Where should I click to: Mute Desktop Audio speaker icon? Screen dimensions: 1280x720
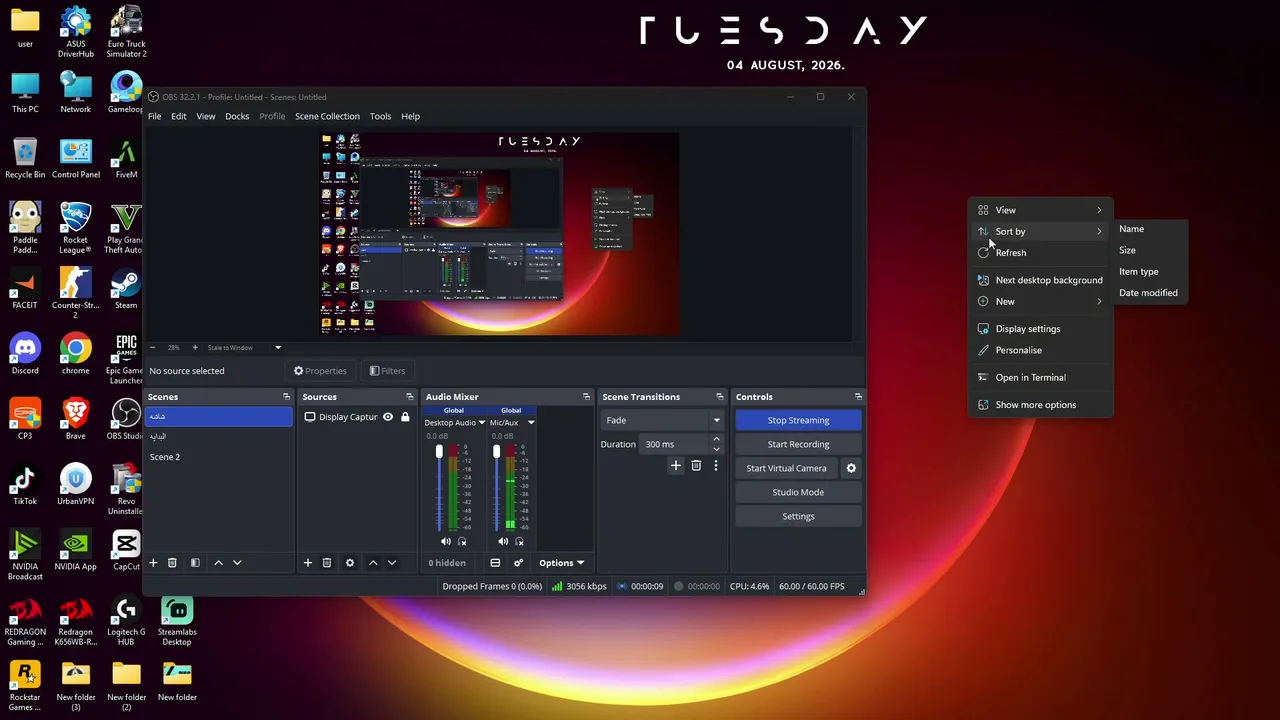click(x=446, y=542)
